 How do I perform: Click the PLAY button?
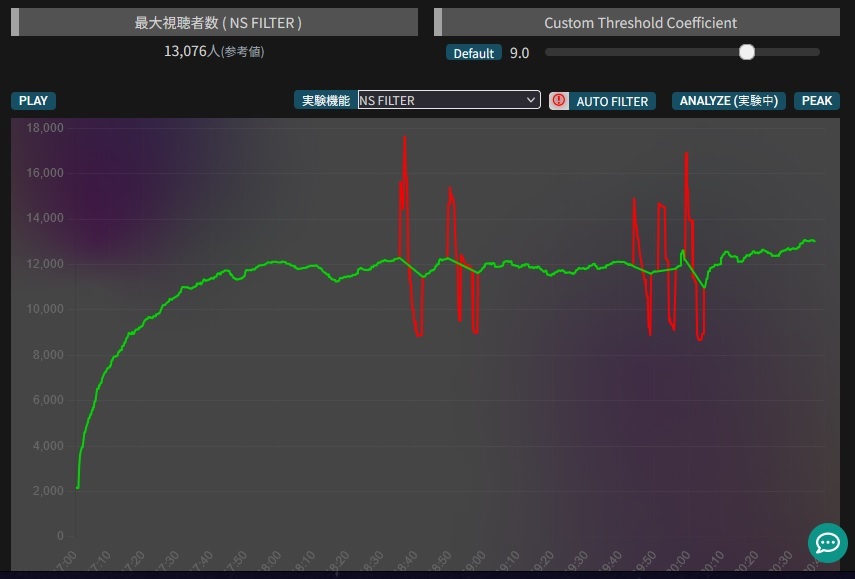pos(33,101)
